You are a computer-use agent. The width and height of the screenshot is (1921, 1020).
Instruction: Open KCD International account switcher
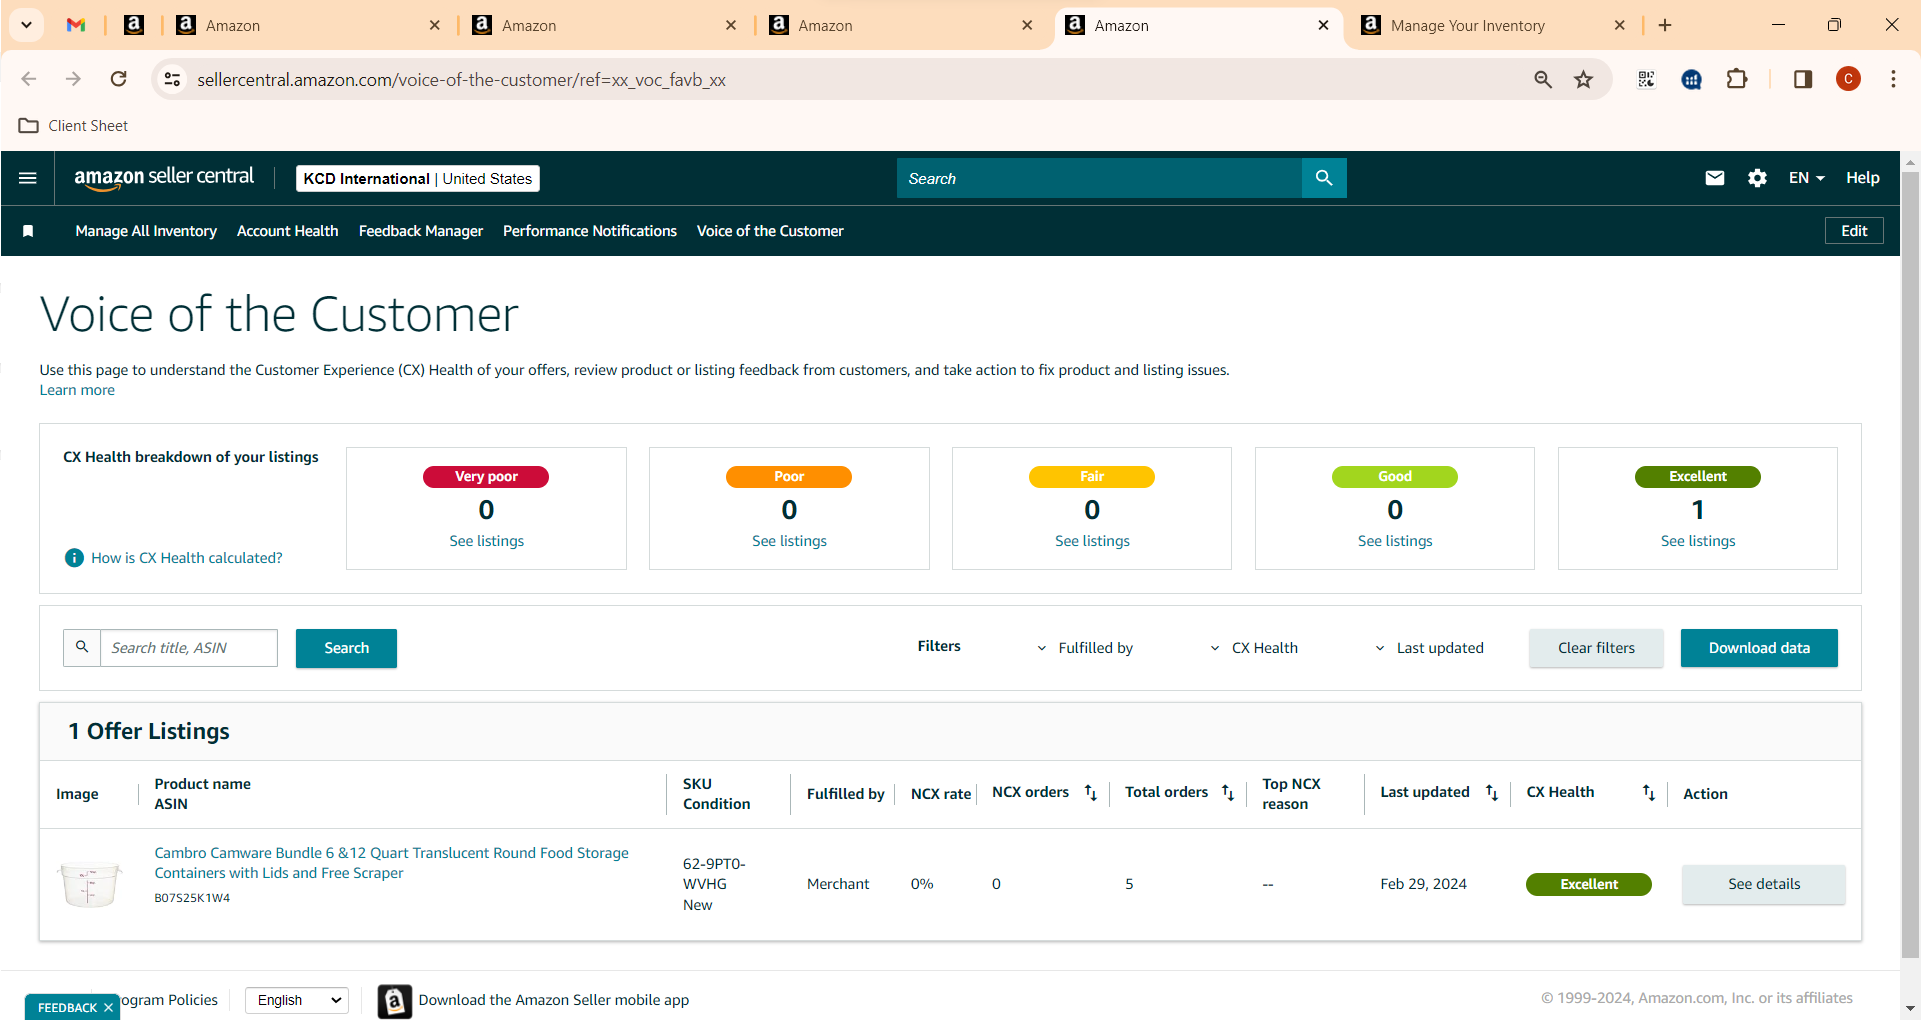(x=418, y=178)
